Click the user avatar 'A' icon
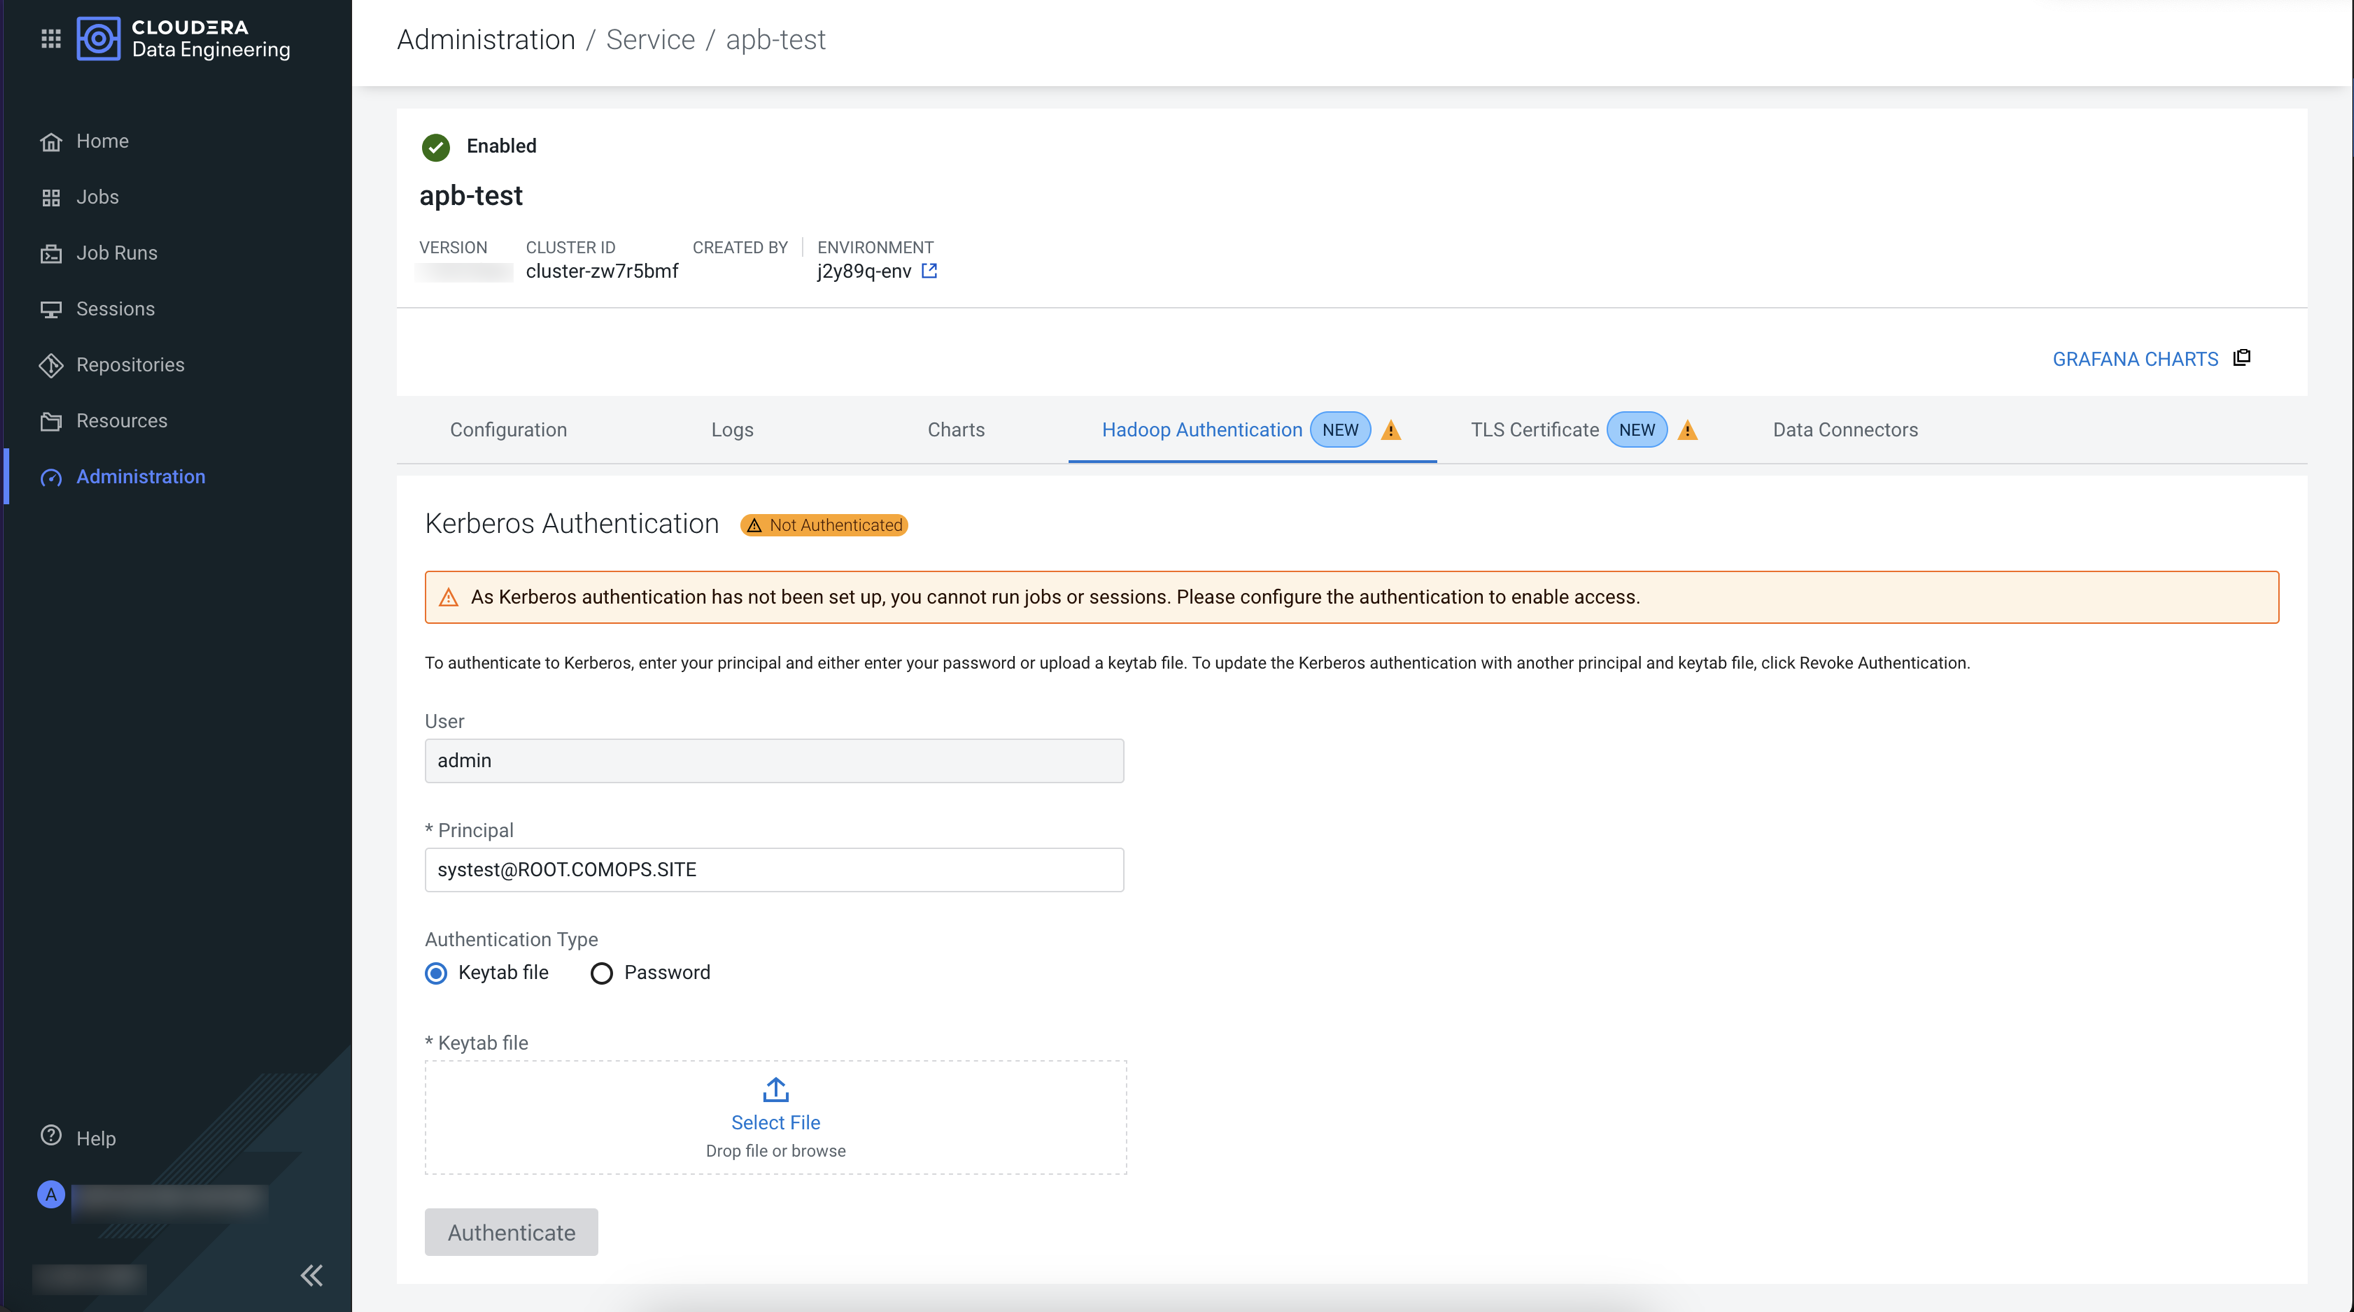This screenshot has width=2354, height=1312. tap(51, 1194)
